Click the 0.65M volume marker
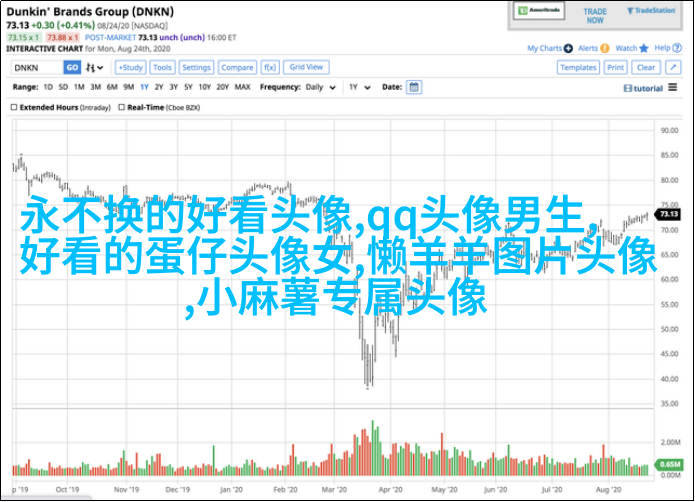This screenshot has width=695, height=502. click(x=669, y=464)
